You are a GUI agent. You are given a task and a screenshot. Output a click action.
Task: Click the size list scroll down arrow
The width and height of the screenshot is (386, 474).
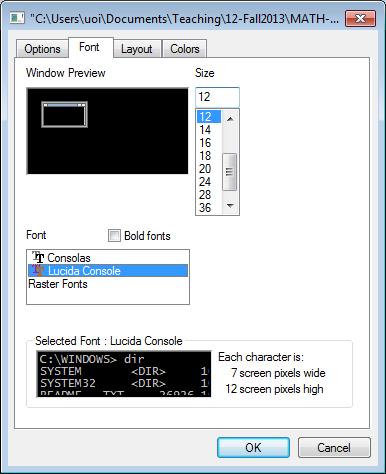pos(230,206)
